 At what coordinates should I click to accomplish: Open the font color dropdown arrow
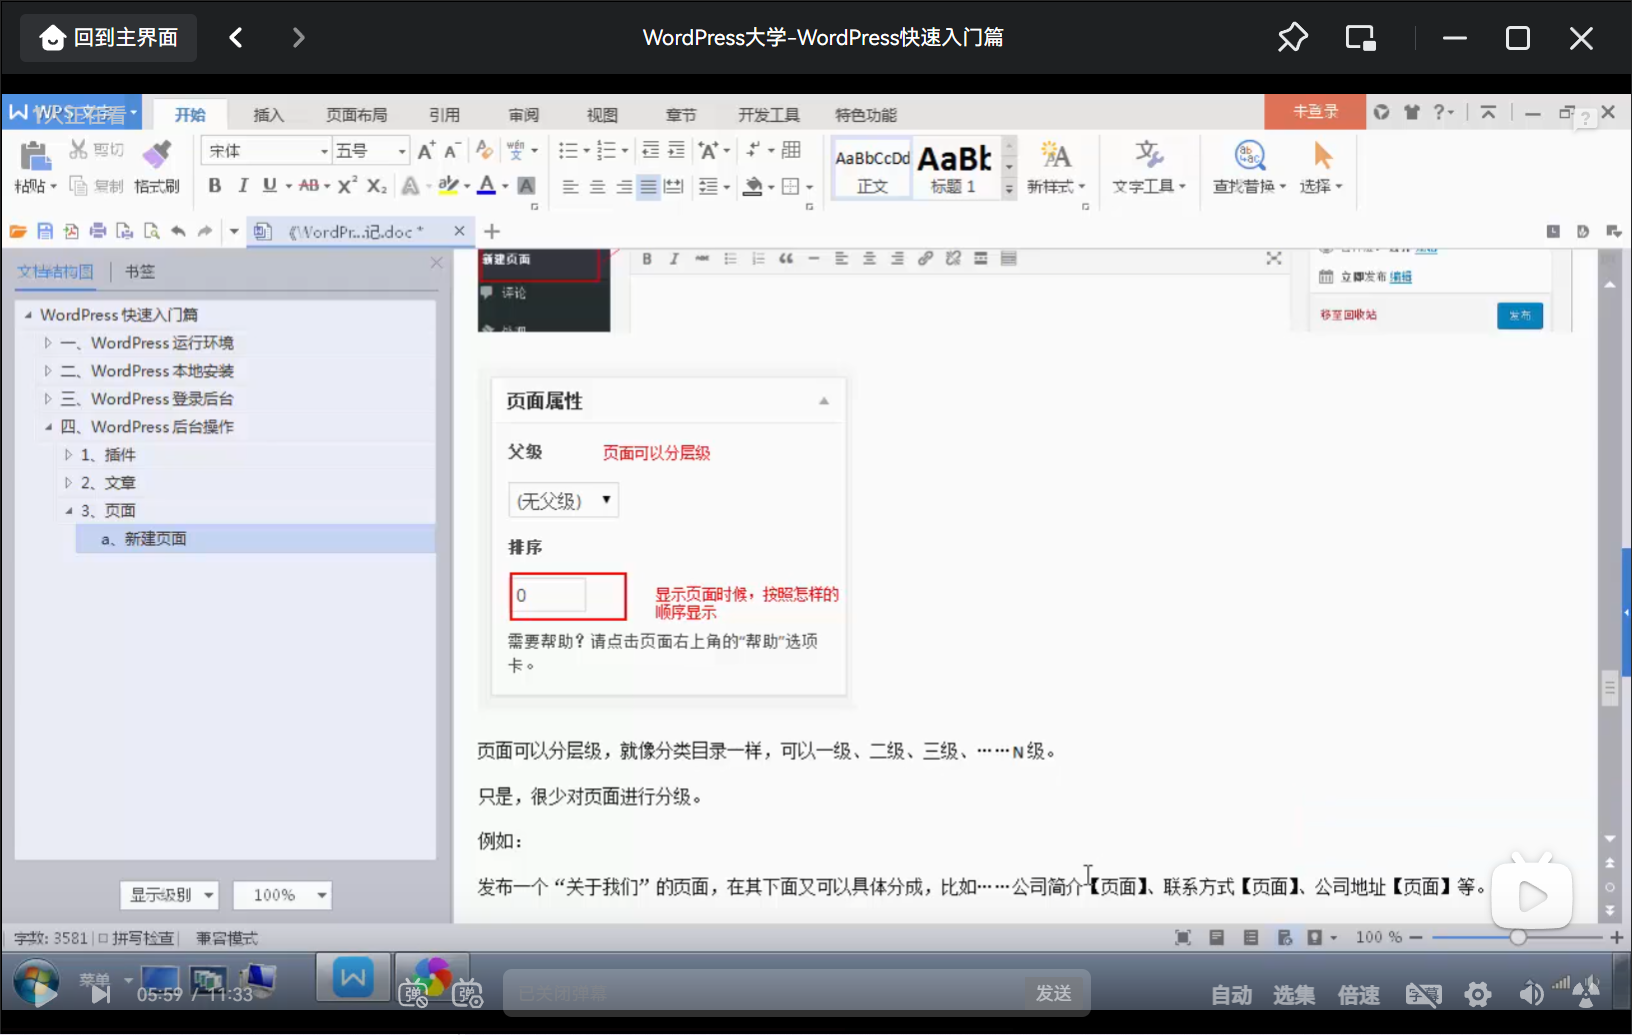505,187
